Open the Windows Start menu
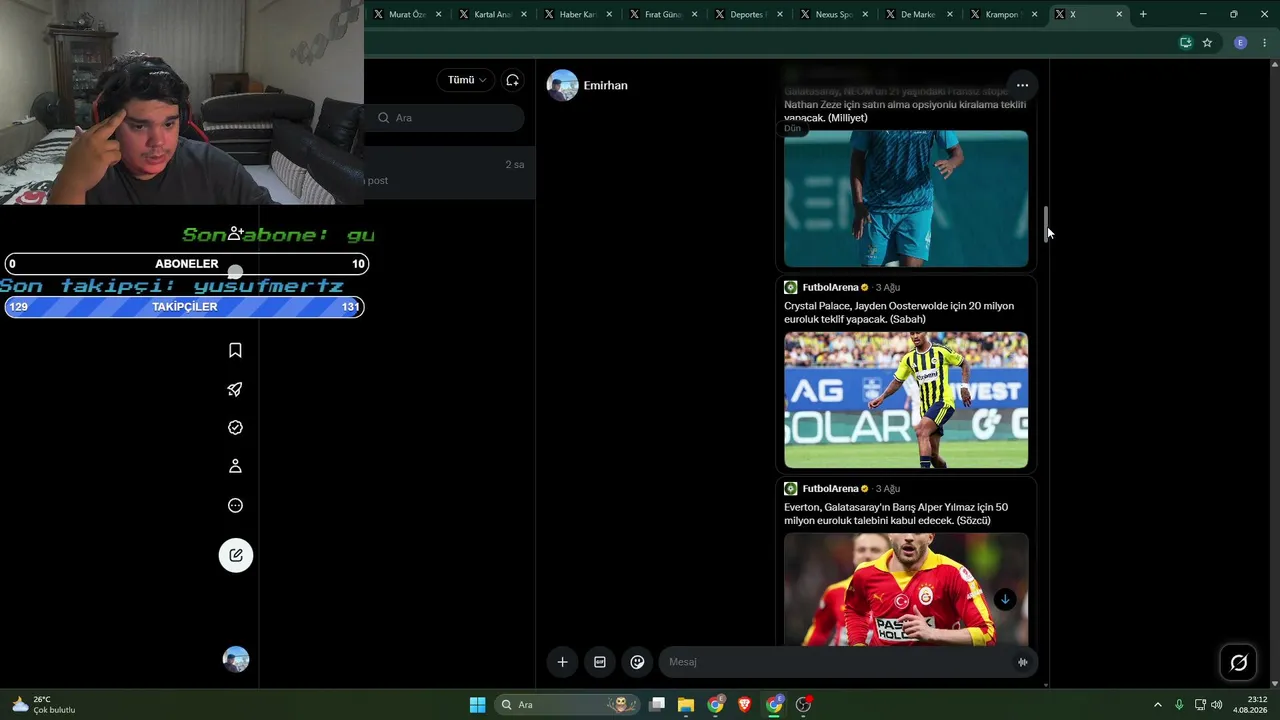The image size is (1280, 720). tap(477, 704)
